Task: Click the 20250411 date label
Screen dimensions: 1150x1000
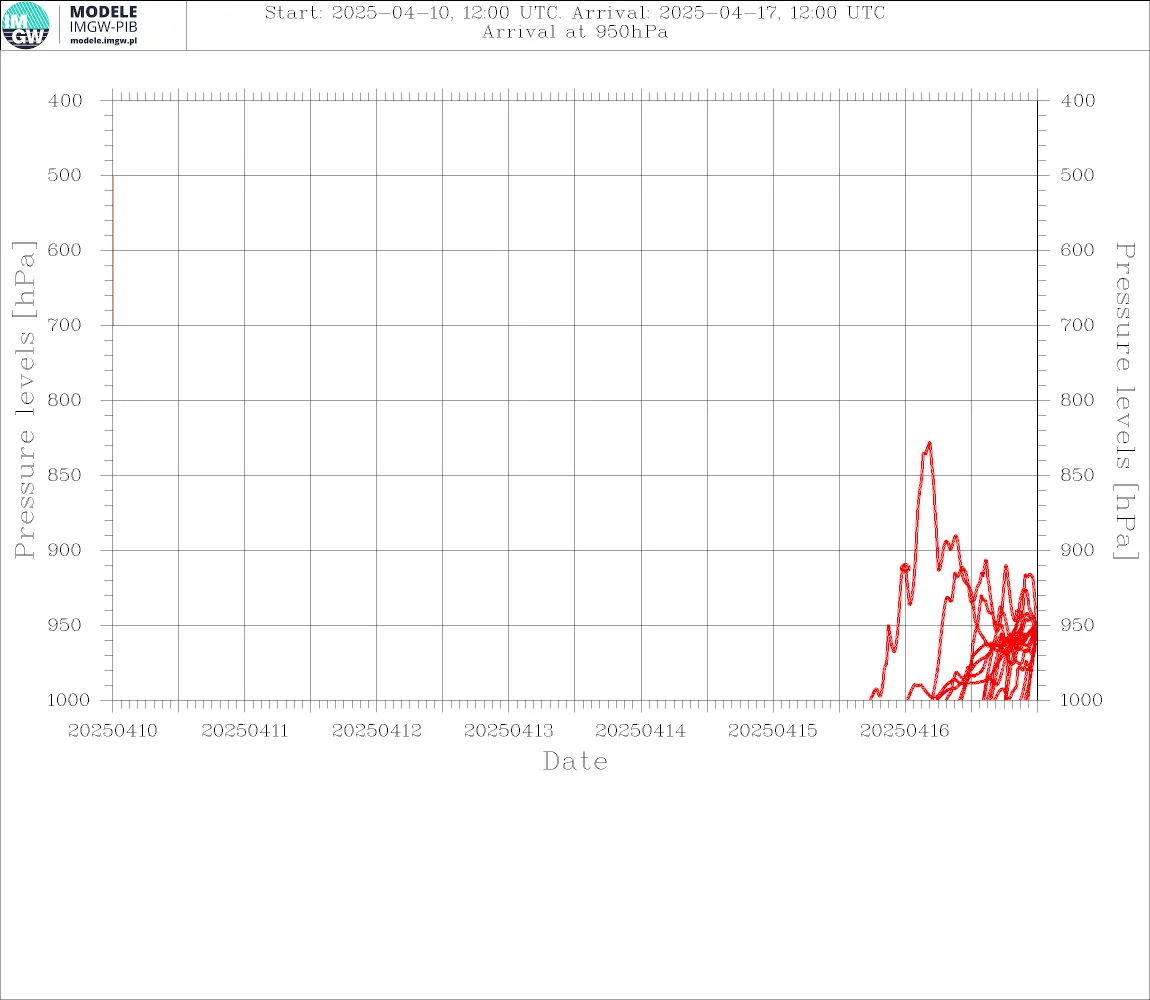Action: [x=245, y=731]
